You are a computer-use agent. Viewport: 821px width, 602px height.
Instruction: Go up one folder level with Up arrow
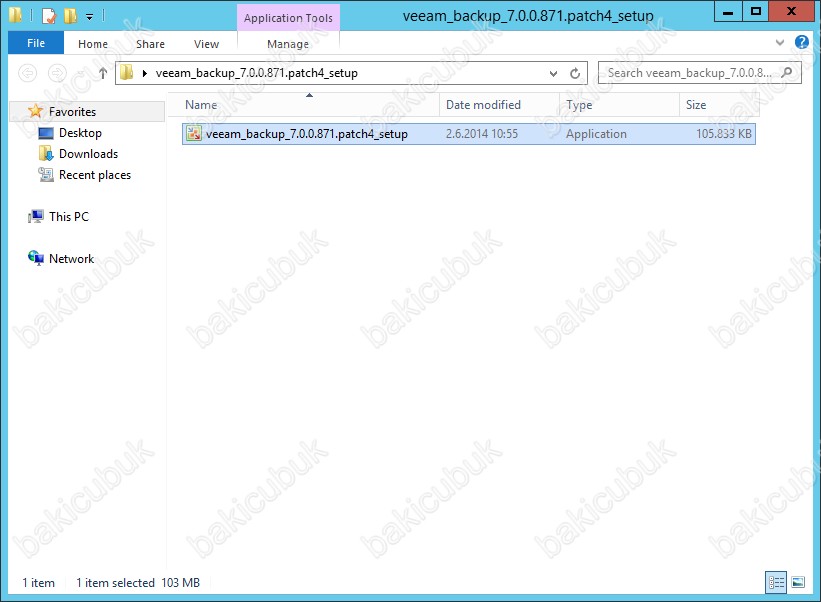coord(103,73)
